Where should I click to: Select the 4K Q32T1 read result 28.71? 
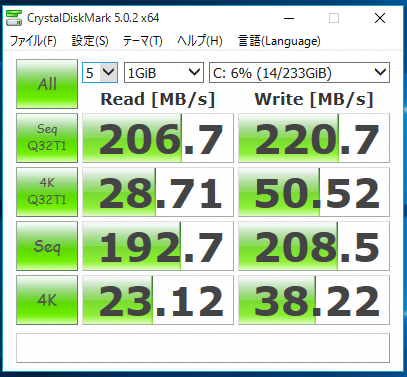158,192
